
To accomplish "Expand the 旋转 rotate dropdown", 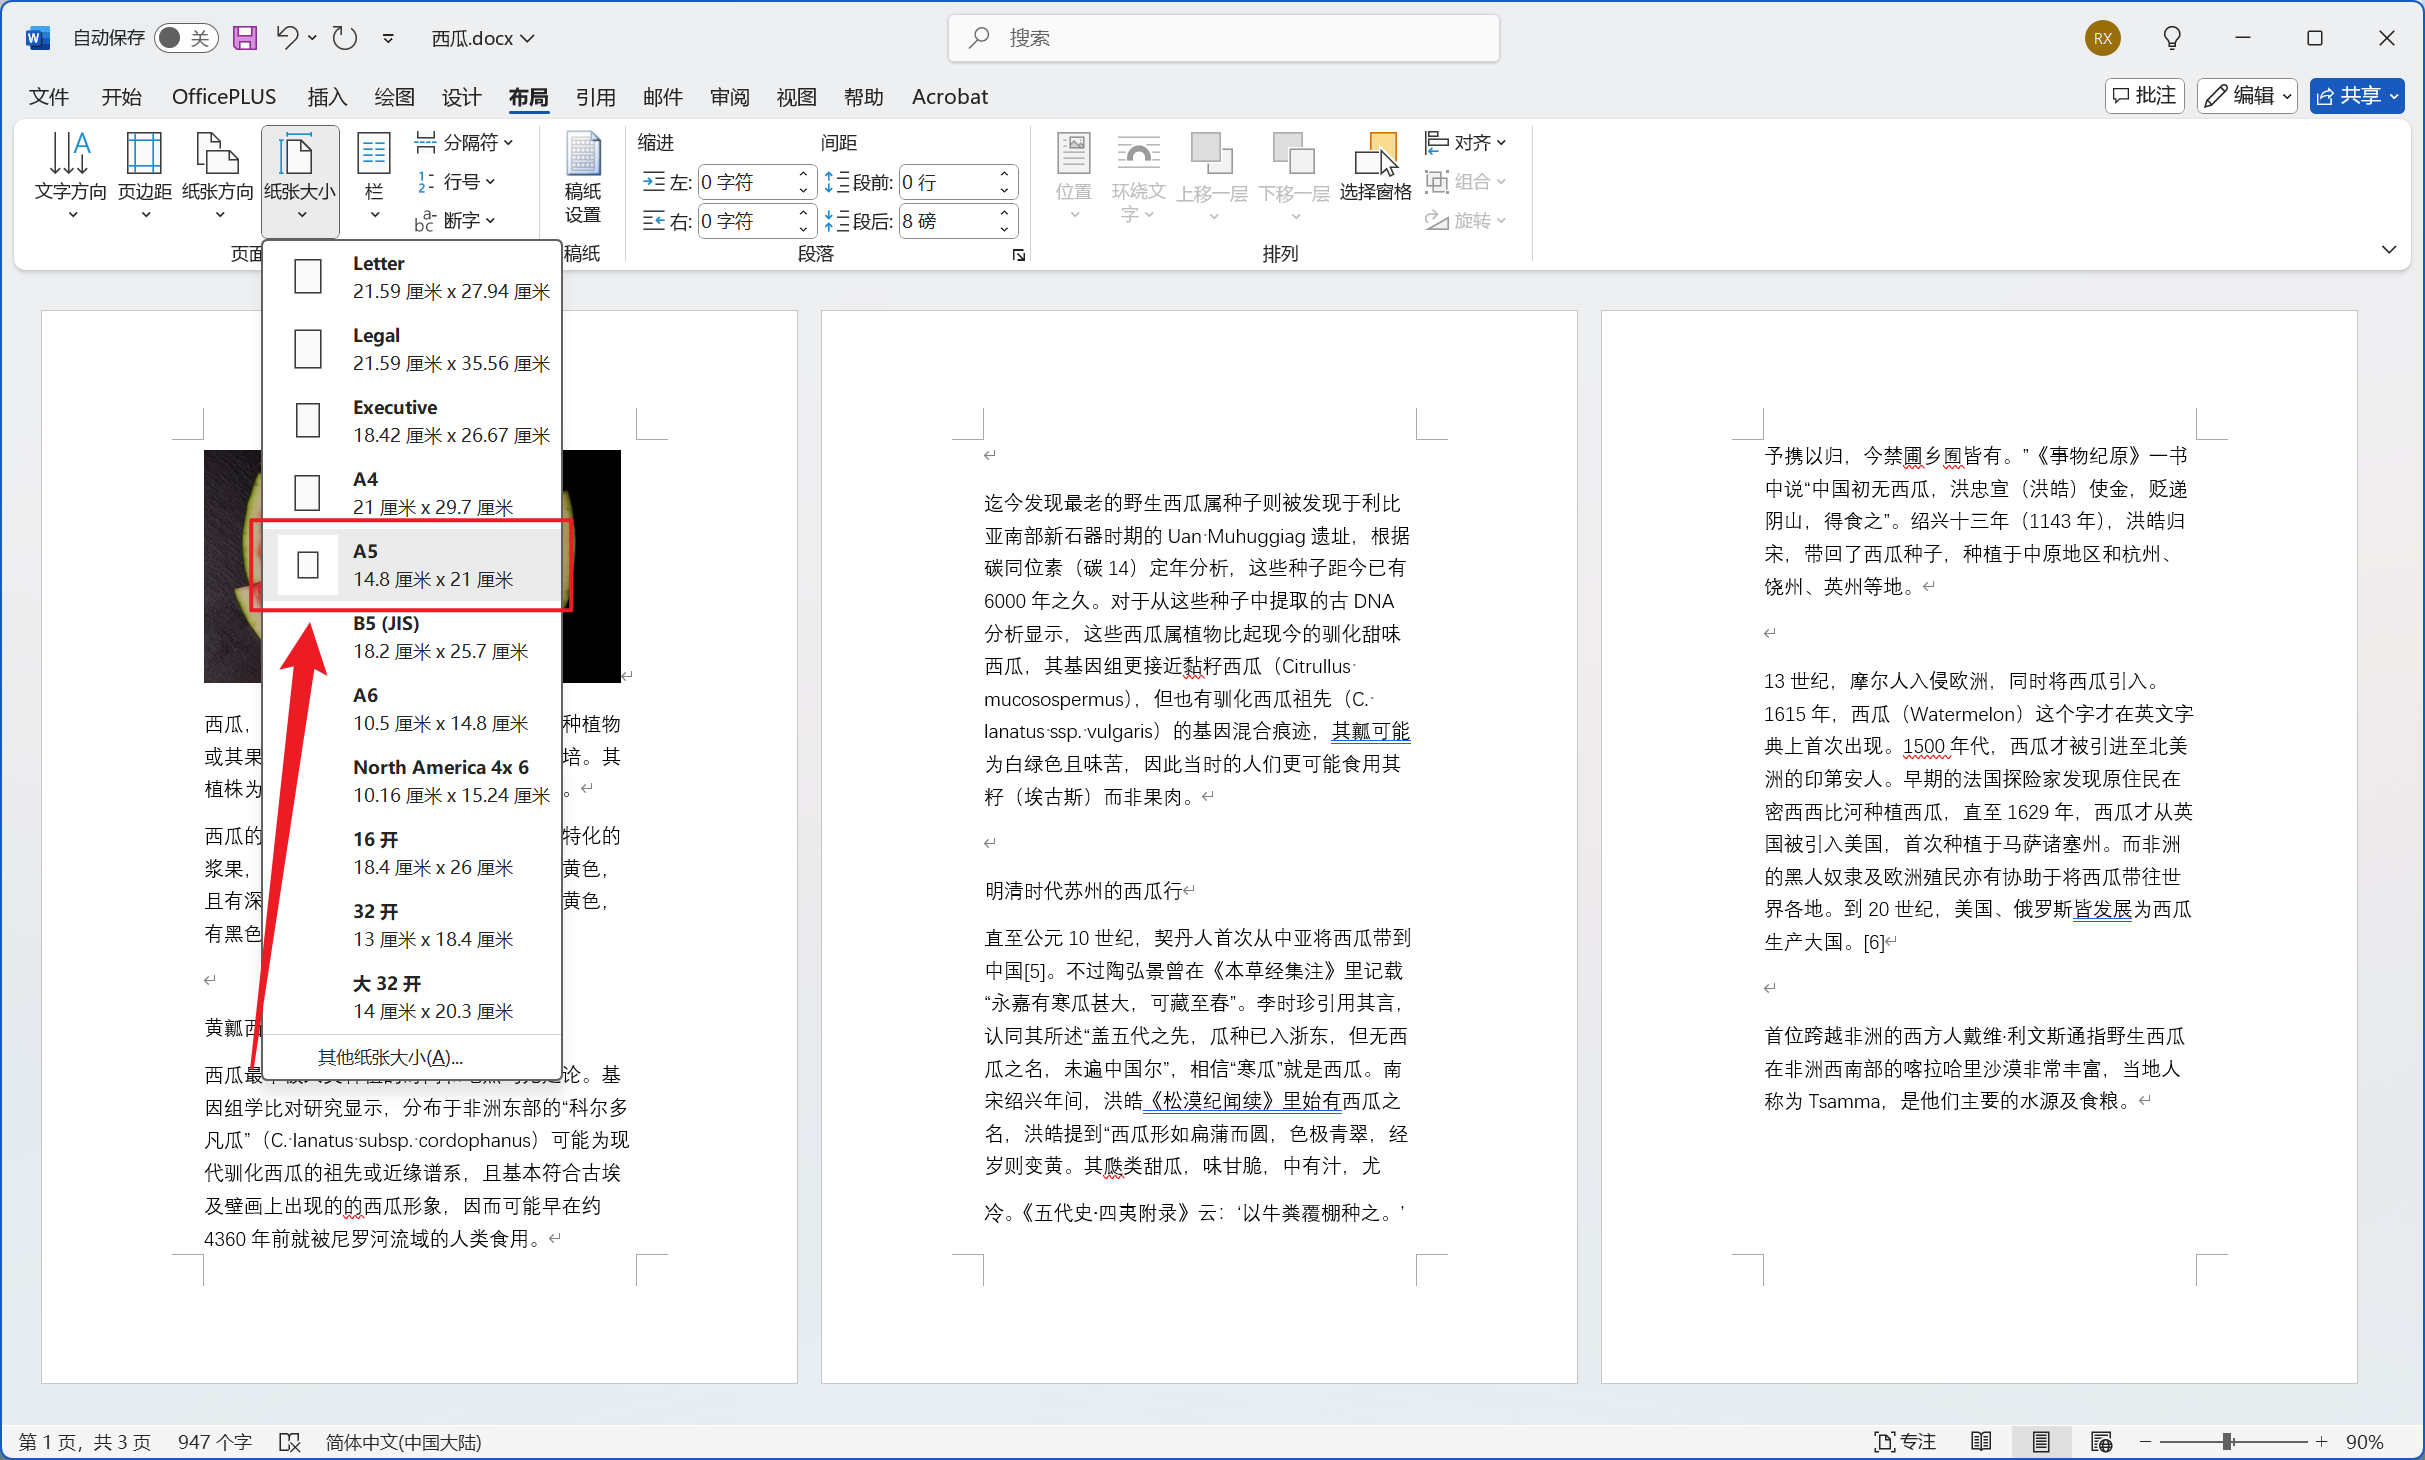I will [x=1466, y=221].
